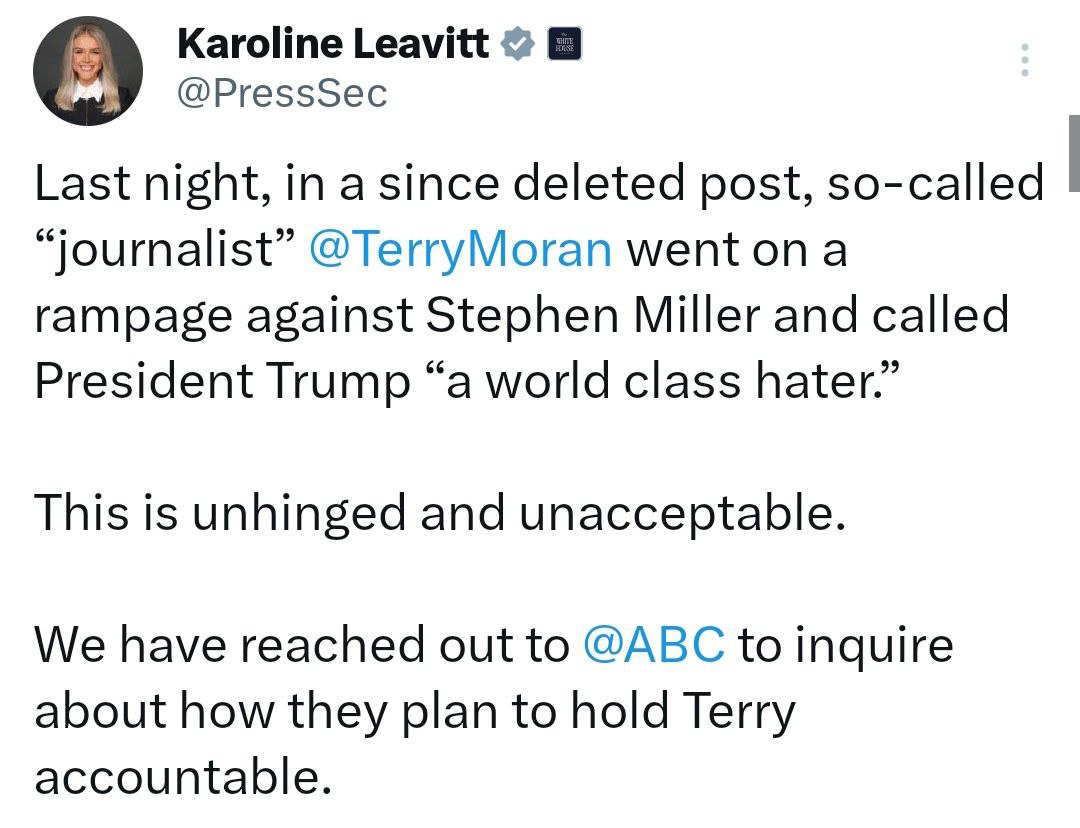
Task: Open the tweet options via the vertical dots
Action: (1024, 60)
